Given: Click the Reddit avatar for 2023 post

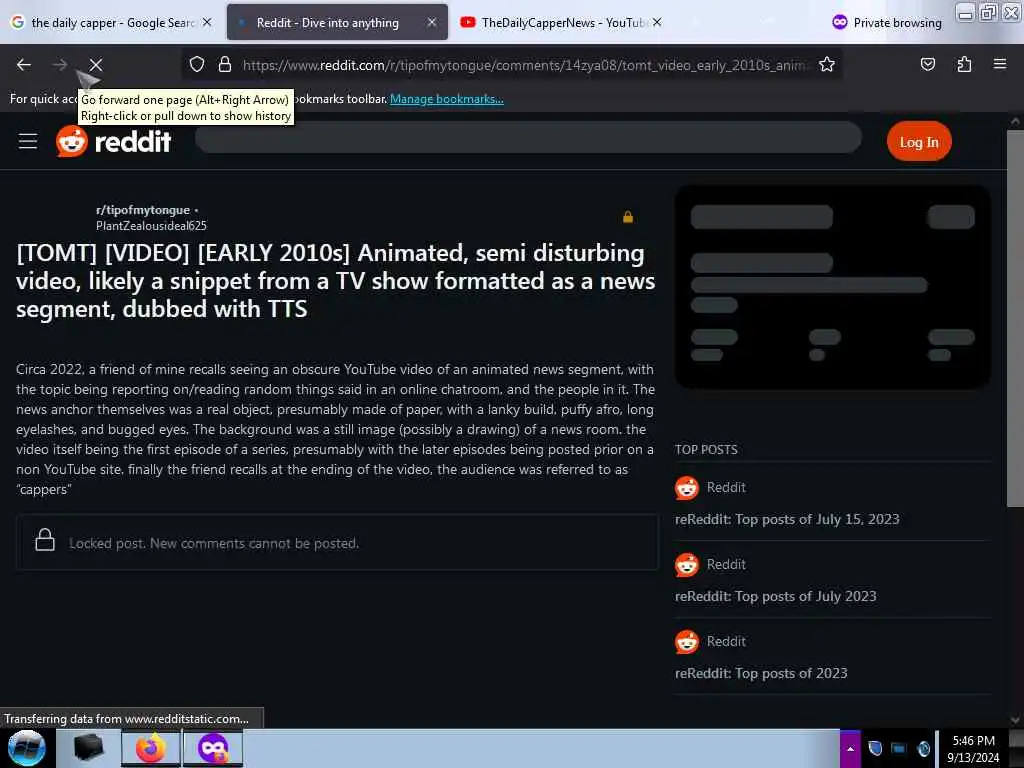Looking at the screenshot, I should [686, 642].
